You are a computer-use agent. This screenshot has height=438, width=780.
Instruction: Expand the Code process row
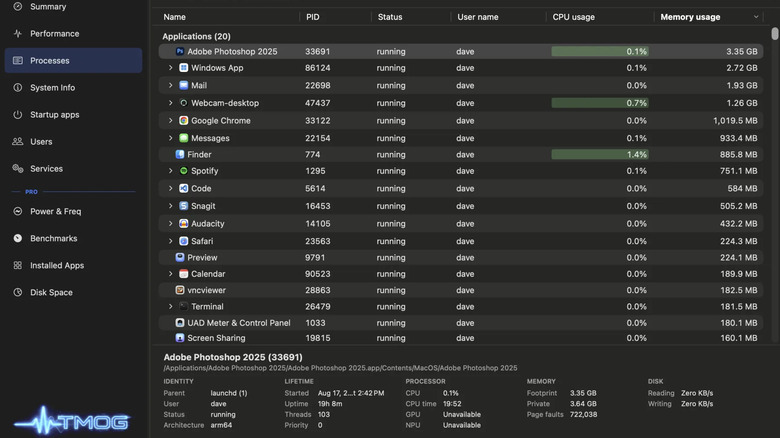(170, 188)
